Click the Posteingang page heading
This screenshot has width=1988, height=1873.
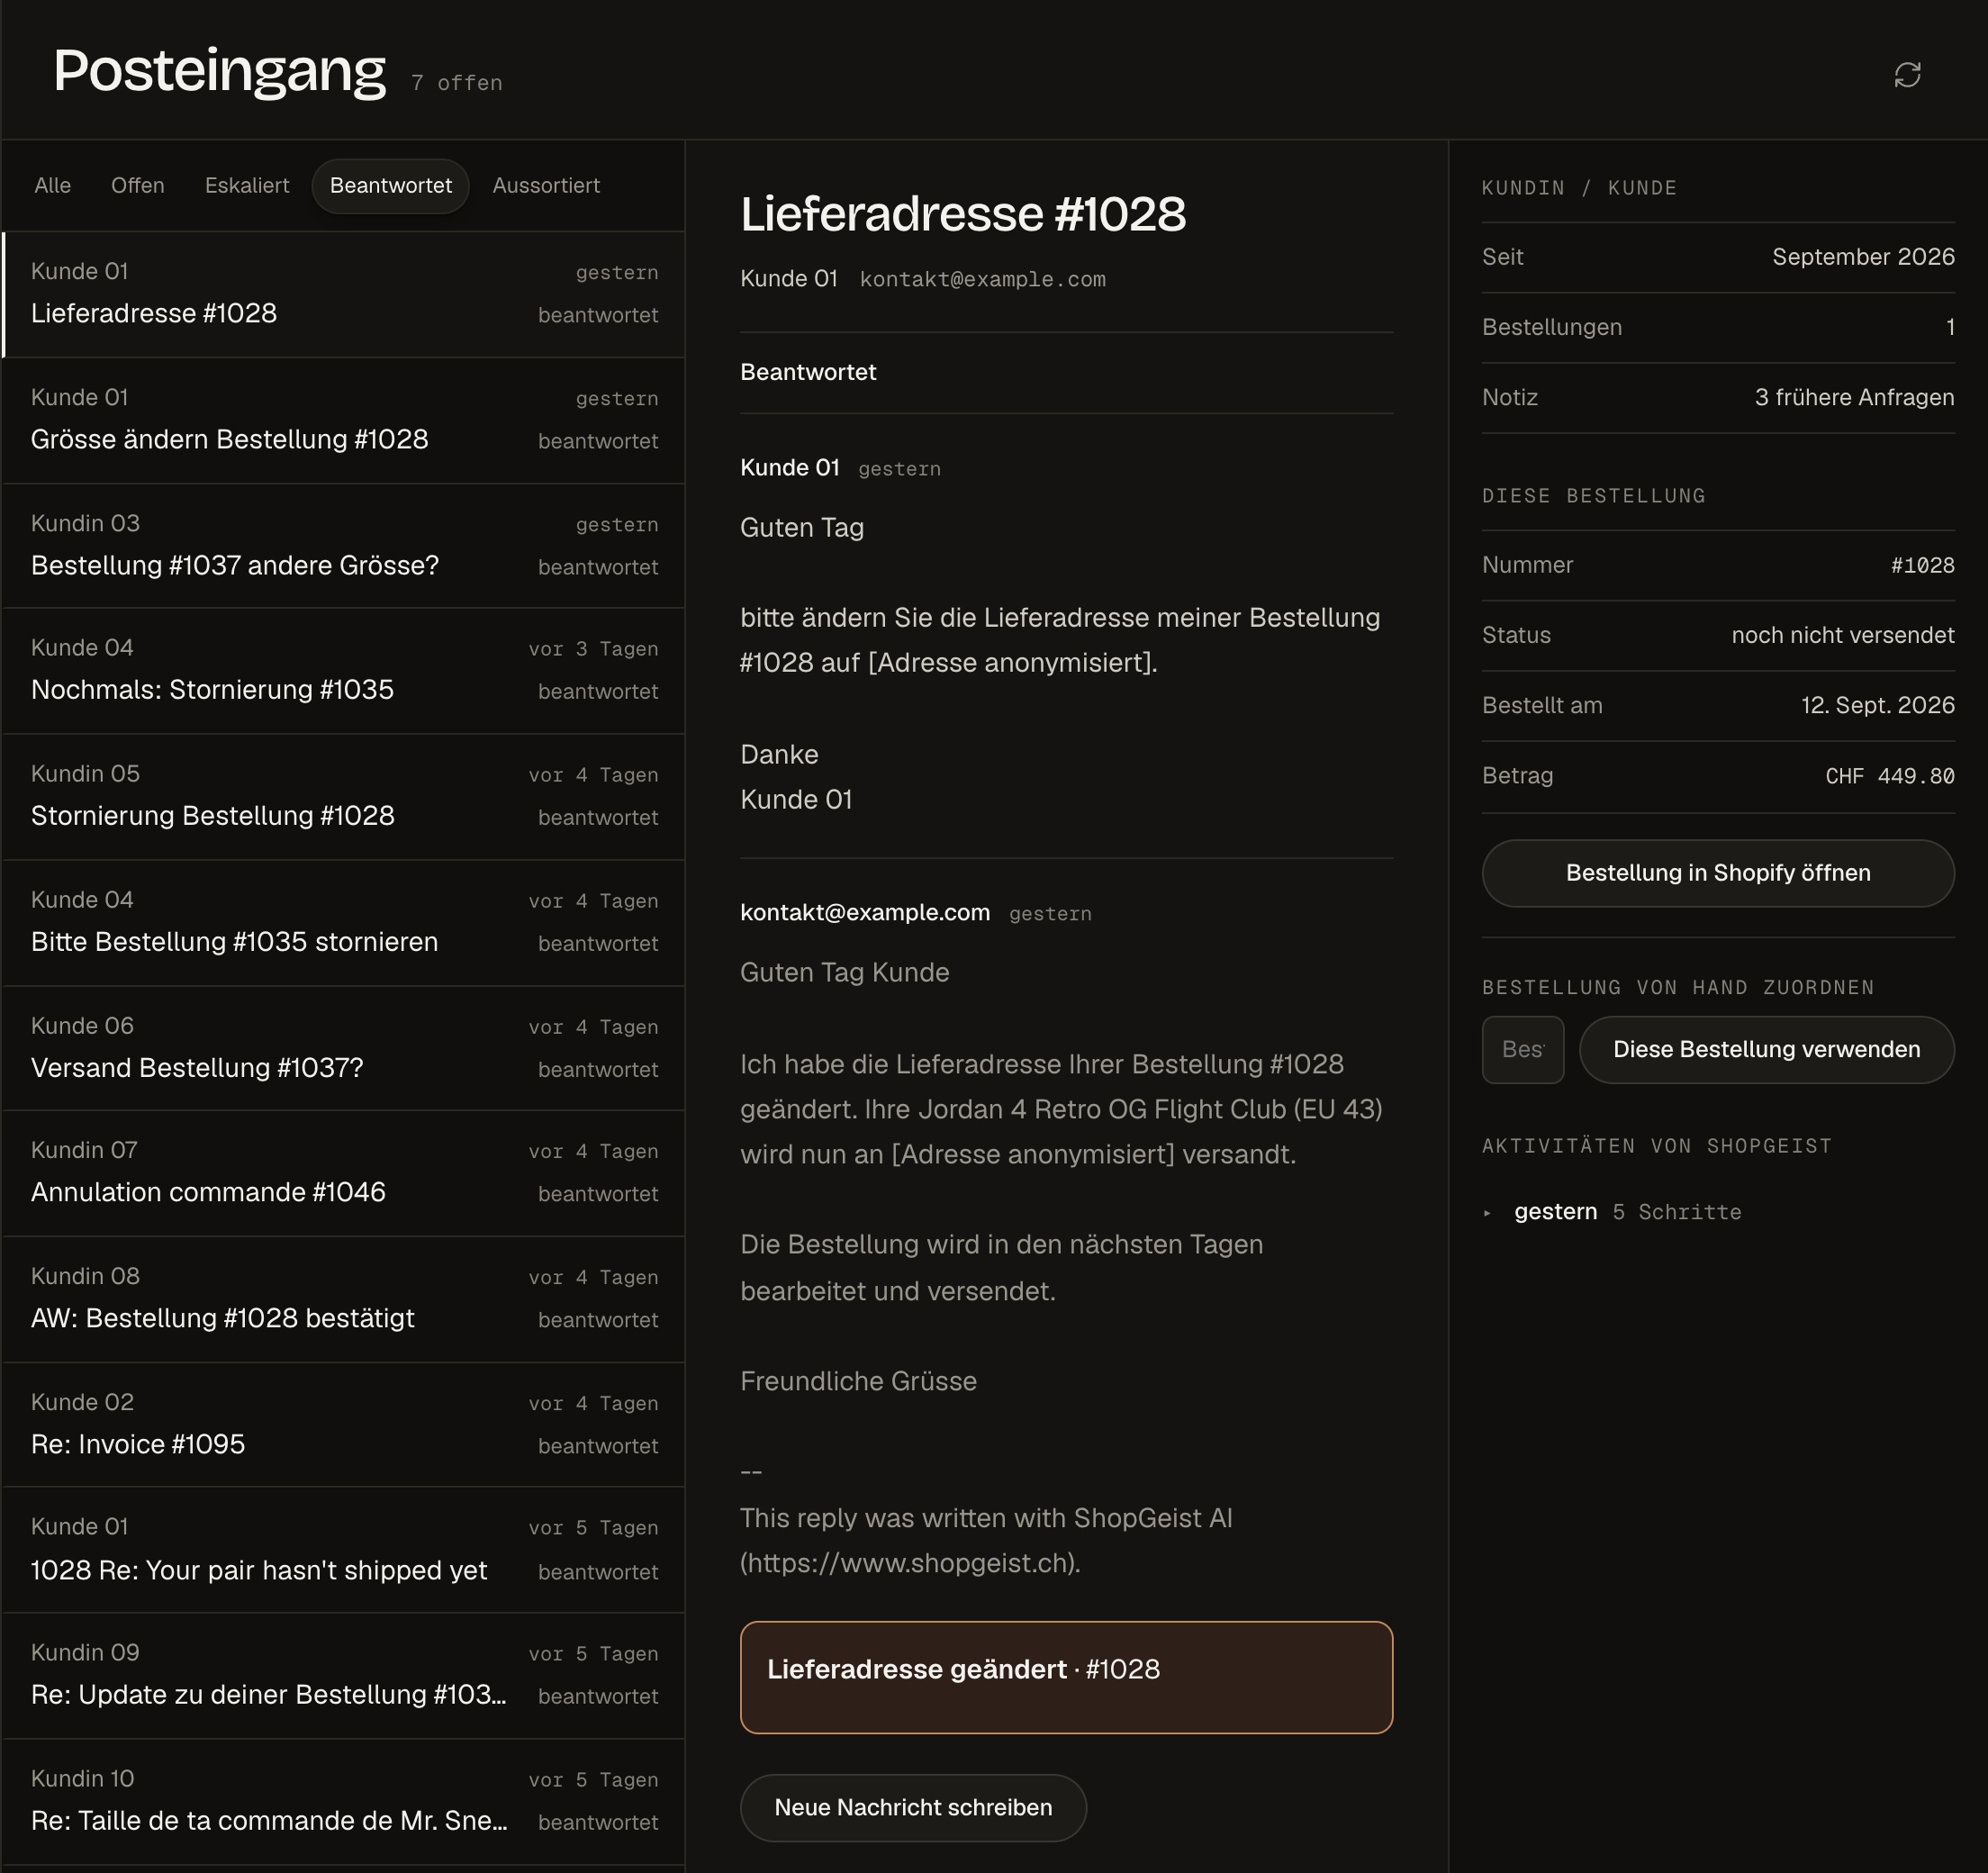pyautogui.click(x=219, y=71)
